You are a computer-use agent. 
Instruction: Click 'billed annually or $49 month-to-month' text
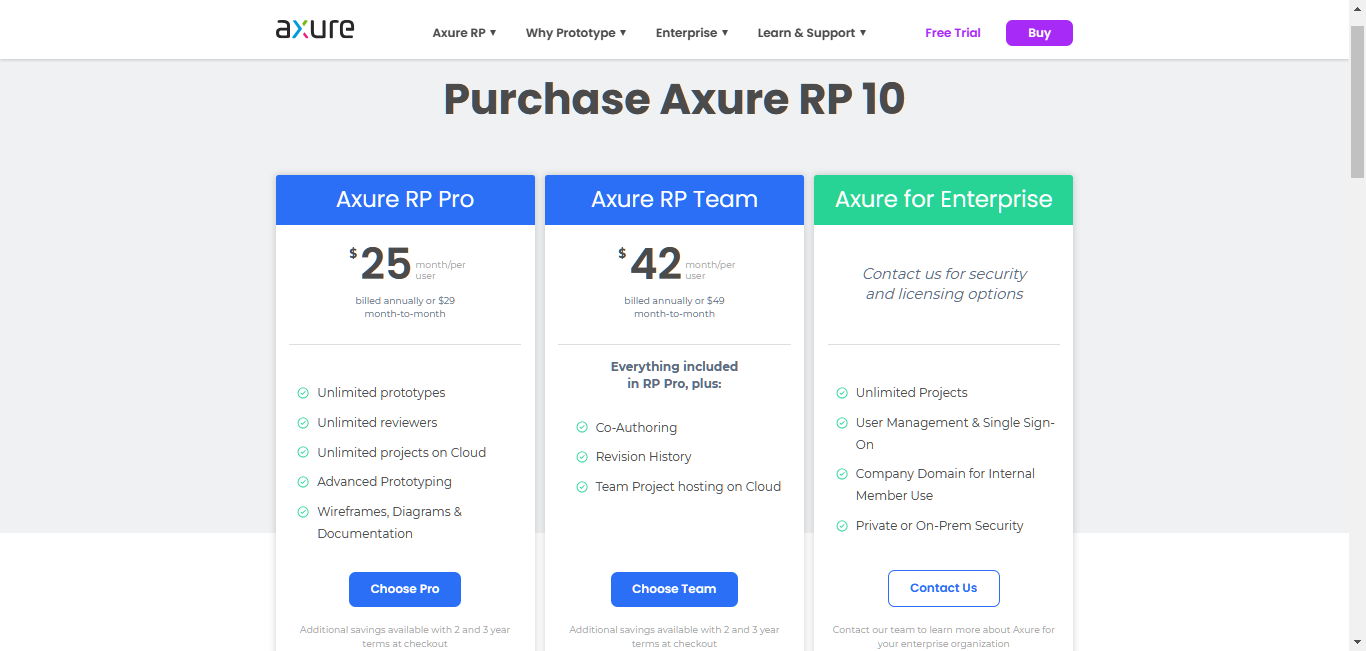(674, 307)
